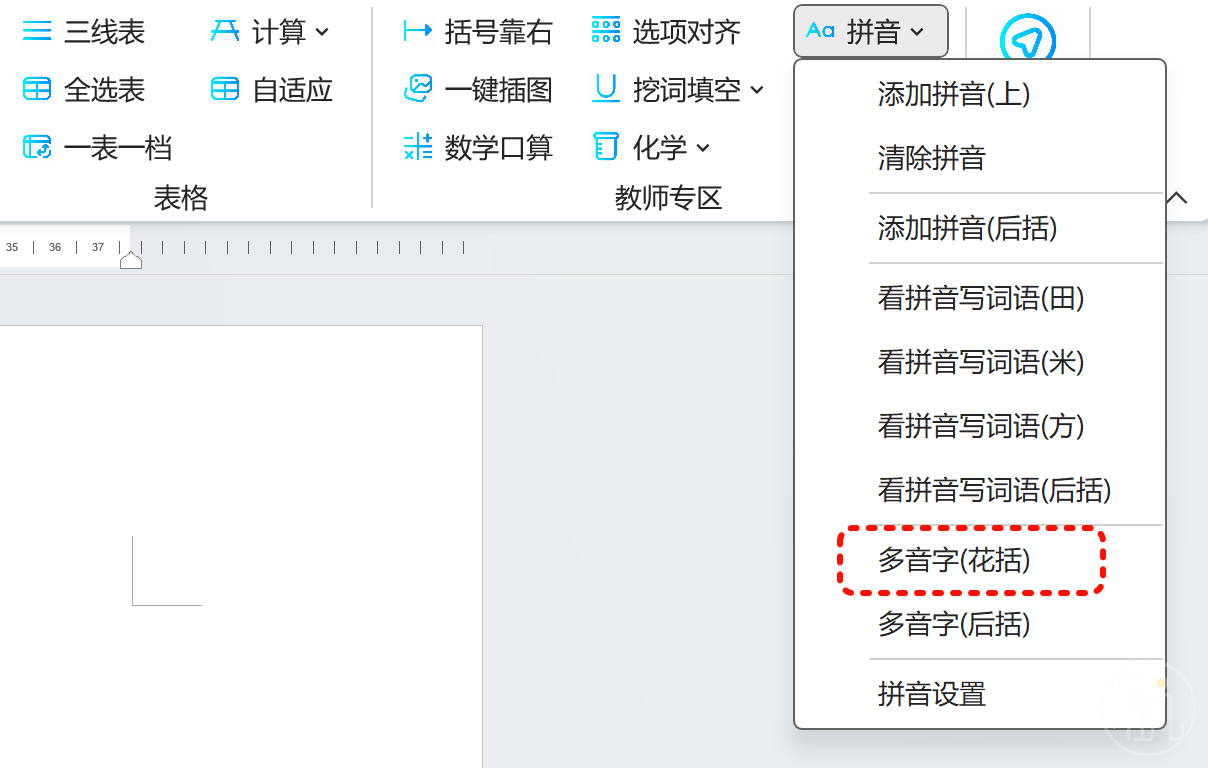The image size is (1208, 768).
Task: Click the 一键插图 insert picture icon
Action: point(418,90)
